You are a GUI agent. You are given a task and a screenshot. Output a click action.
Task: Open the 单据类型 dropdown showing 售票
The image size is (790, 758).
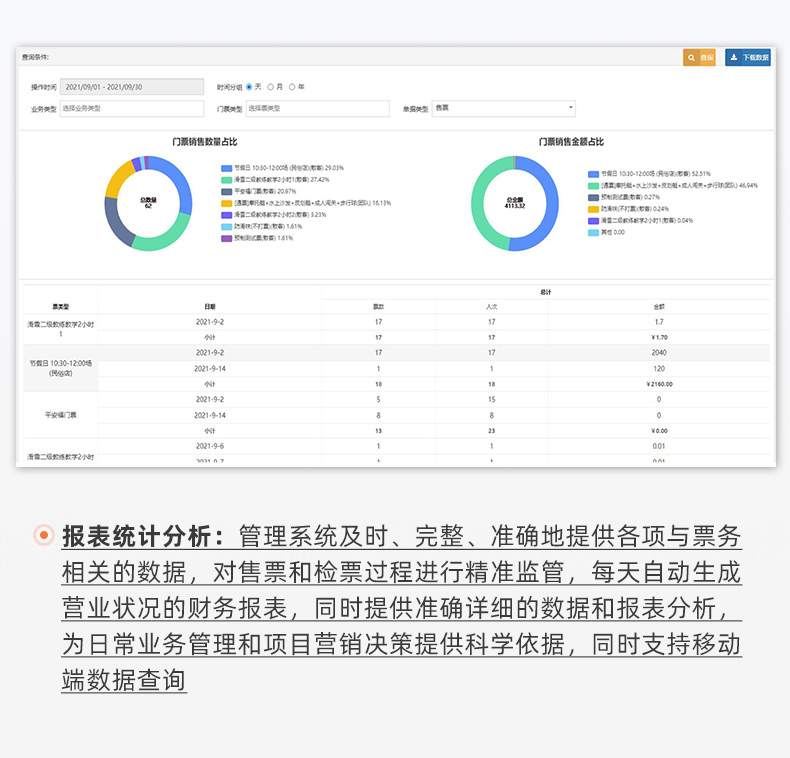503,108
